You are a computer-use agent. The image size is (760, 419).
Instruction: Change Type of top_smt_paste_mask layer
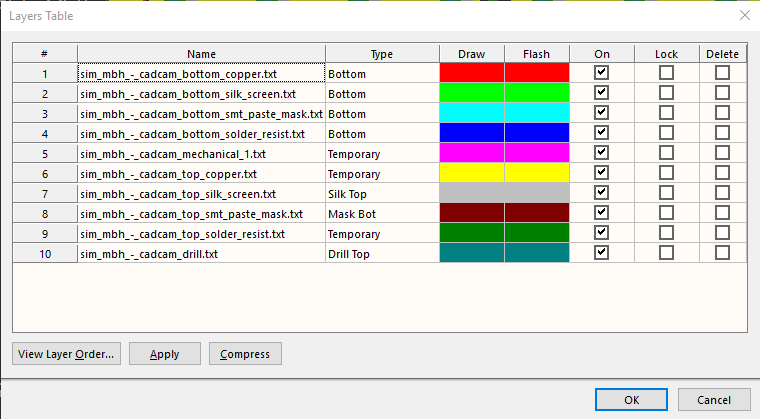[381, 213]
